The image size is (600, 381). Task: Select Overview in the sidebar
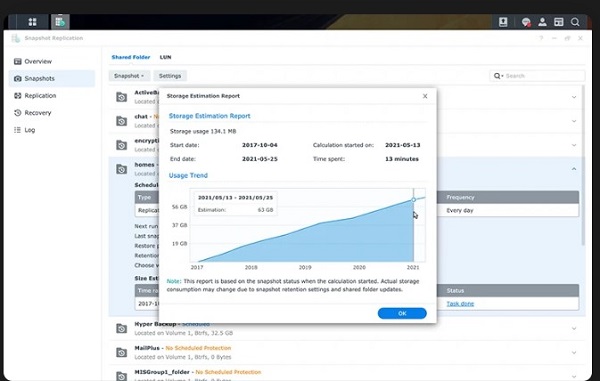coord(52,61)
